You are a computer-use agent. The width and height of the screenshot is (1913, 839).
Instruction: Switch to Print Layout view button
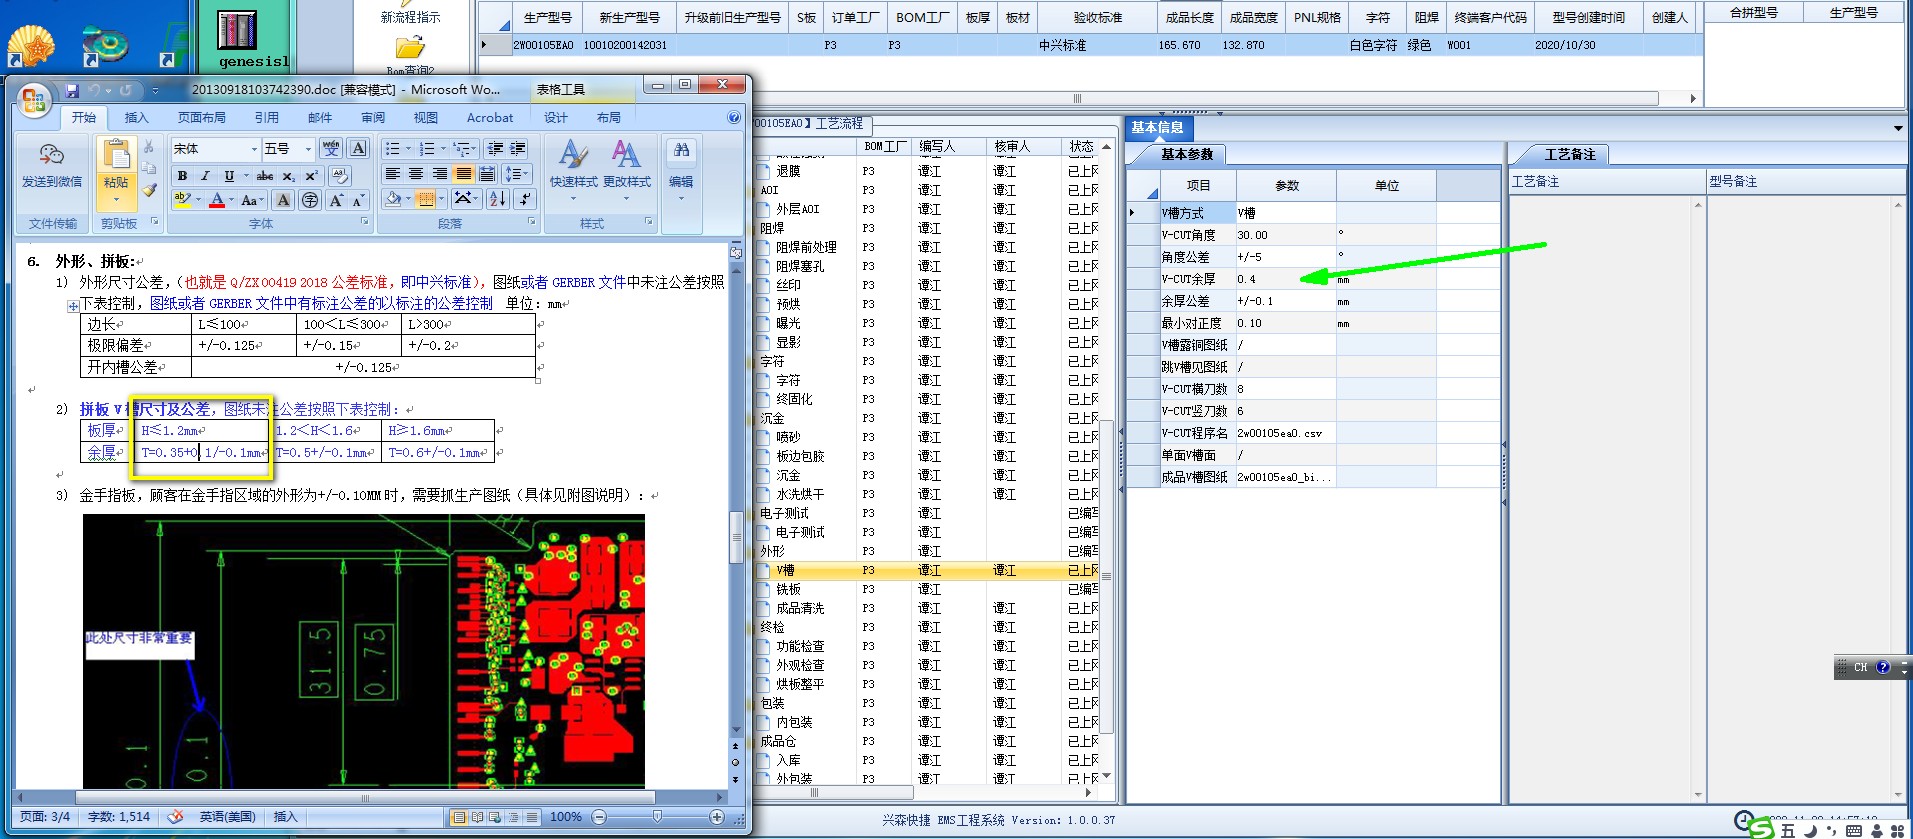pos(459,817)
